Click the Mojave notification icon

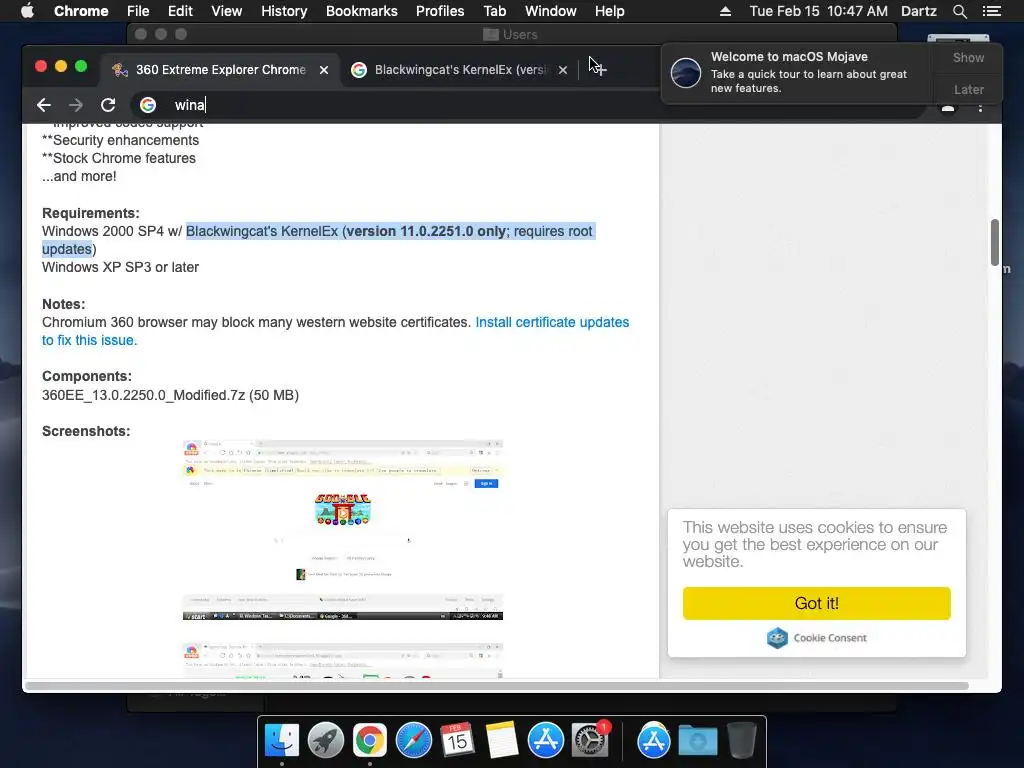686,72
